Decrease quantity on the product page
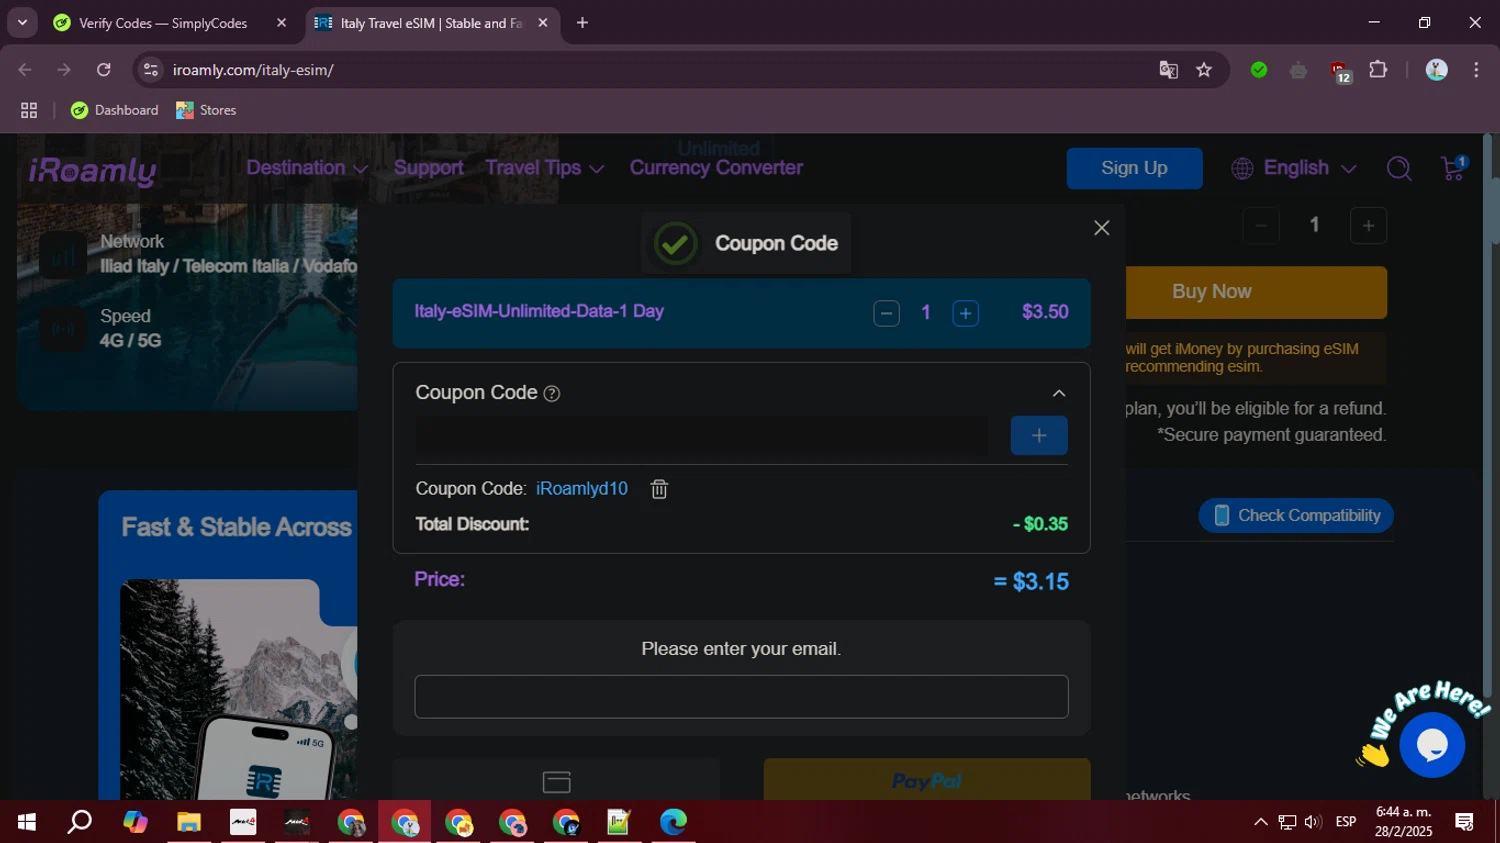The height and width of the screenshot is (843, 1500). pyautogui.click(x=1261, y=226)
